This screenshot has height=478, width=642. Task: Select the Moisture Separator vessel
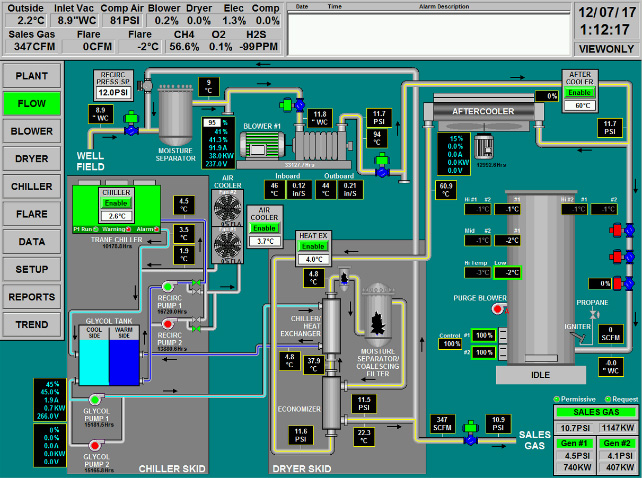[175, 114]
